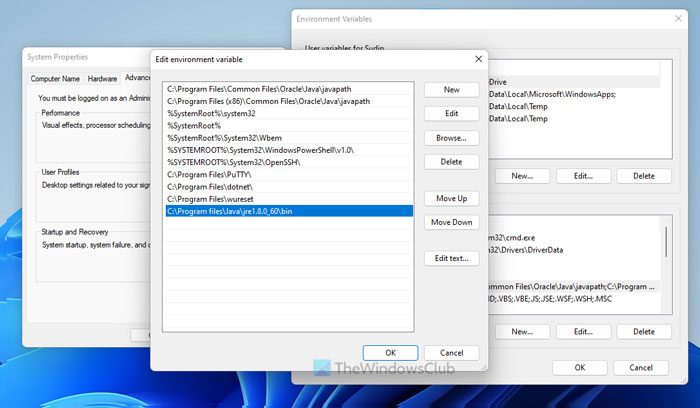This screenshot has width=700, height=408.
Task: Cancel the Edit environment variable dialog
Action: point(451,353)
